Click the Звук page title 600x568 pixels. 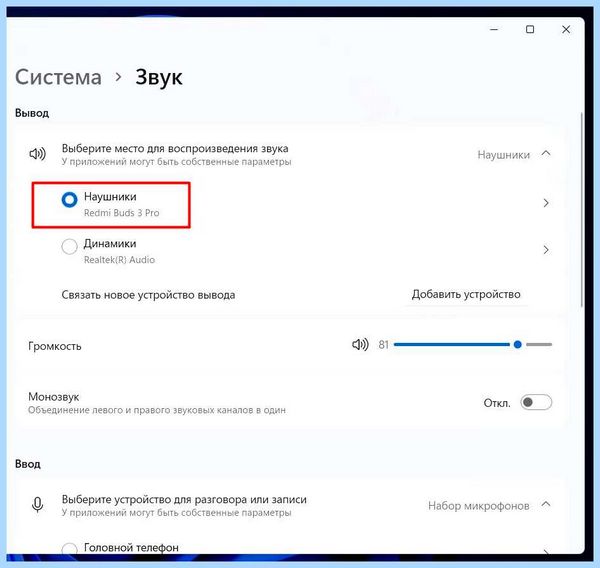pyautogui.click(x=158, y=78)
